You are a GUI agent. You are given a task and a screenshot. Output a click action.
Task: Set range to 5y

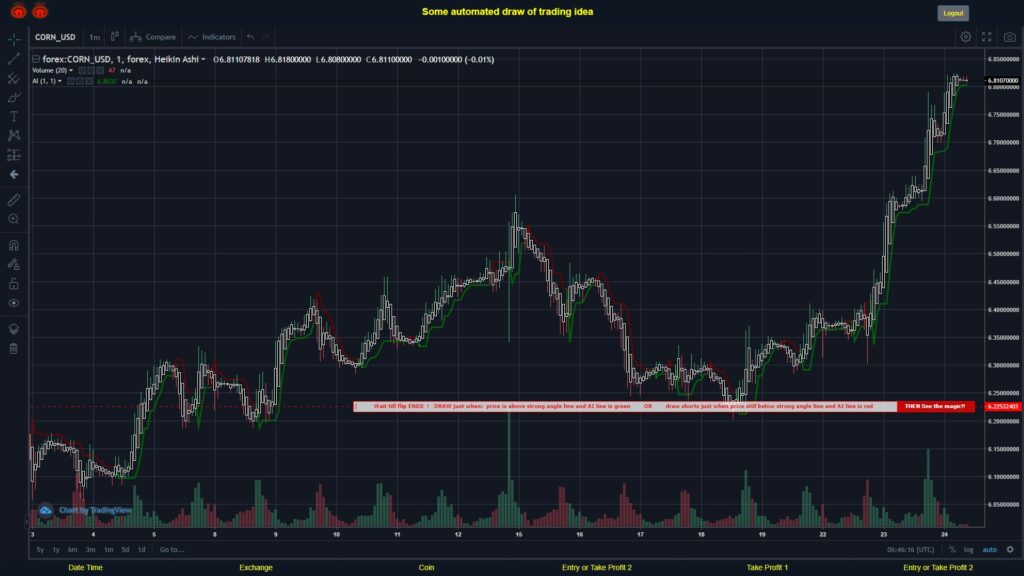coord(40,550)
